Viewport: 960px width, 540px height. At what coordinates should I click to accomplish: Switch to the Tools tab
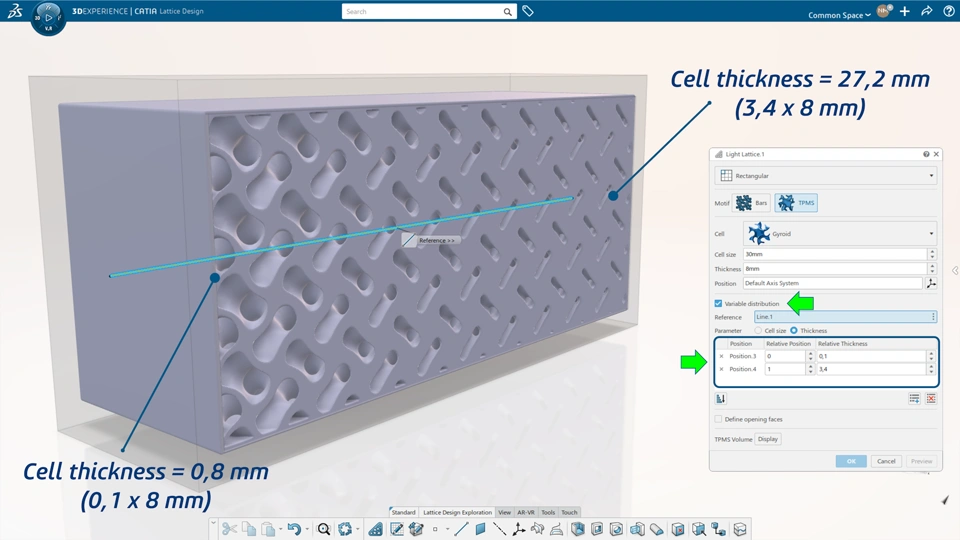pyautogui.click(x=548, y=512)
